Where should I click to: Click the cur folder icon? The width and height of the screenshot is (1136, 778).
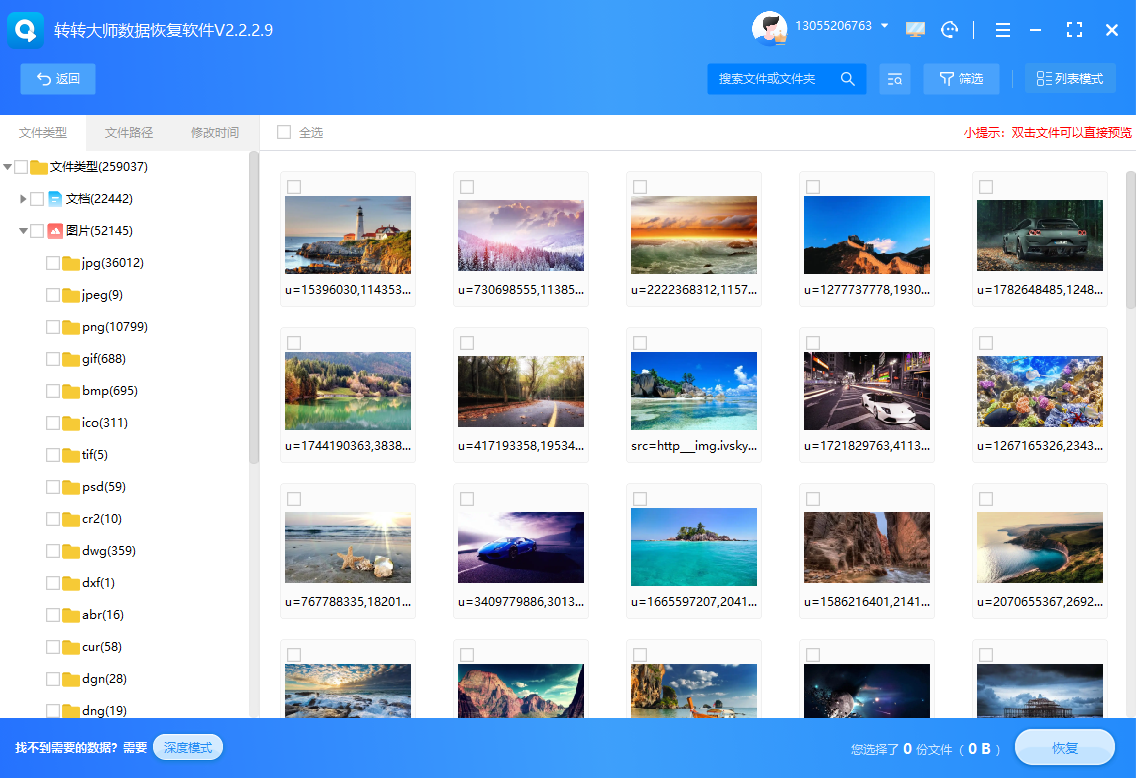click(x=71, y=647)
